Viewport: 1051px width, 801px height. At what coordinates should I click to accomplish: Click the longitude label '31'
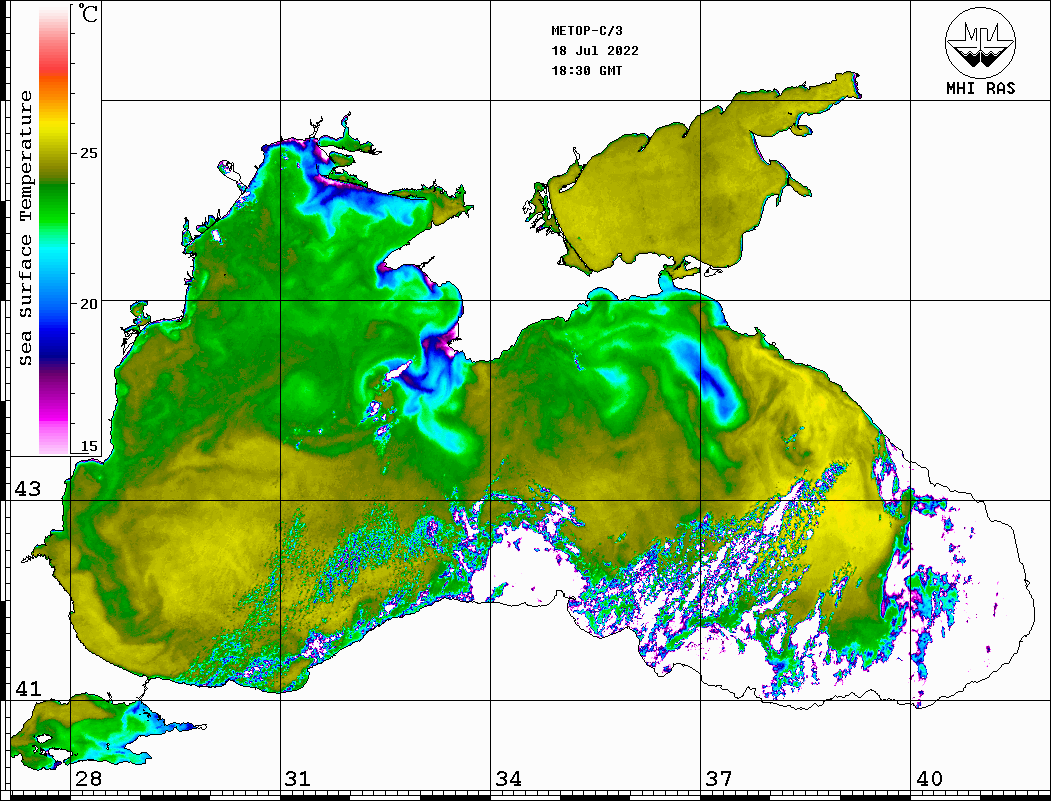[298, 779]
